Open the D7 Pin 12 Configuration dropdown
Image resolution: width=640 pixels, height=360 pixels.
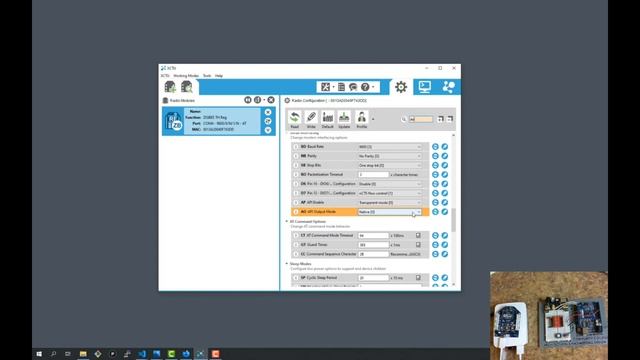[x=390, y=193]
